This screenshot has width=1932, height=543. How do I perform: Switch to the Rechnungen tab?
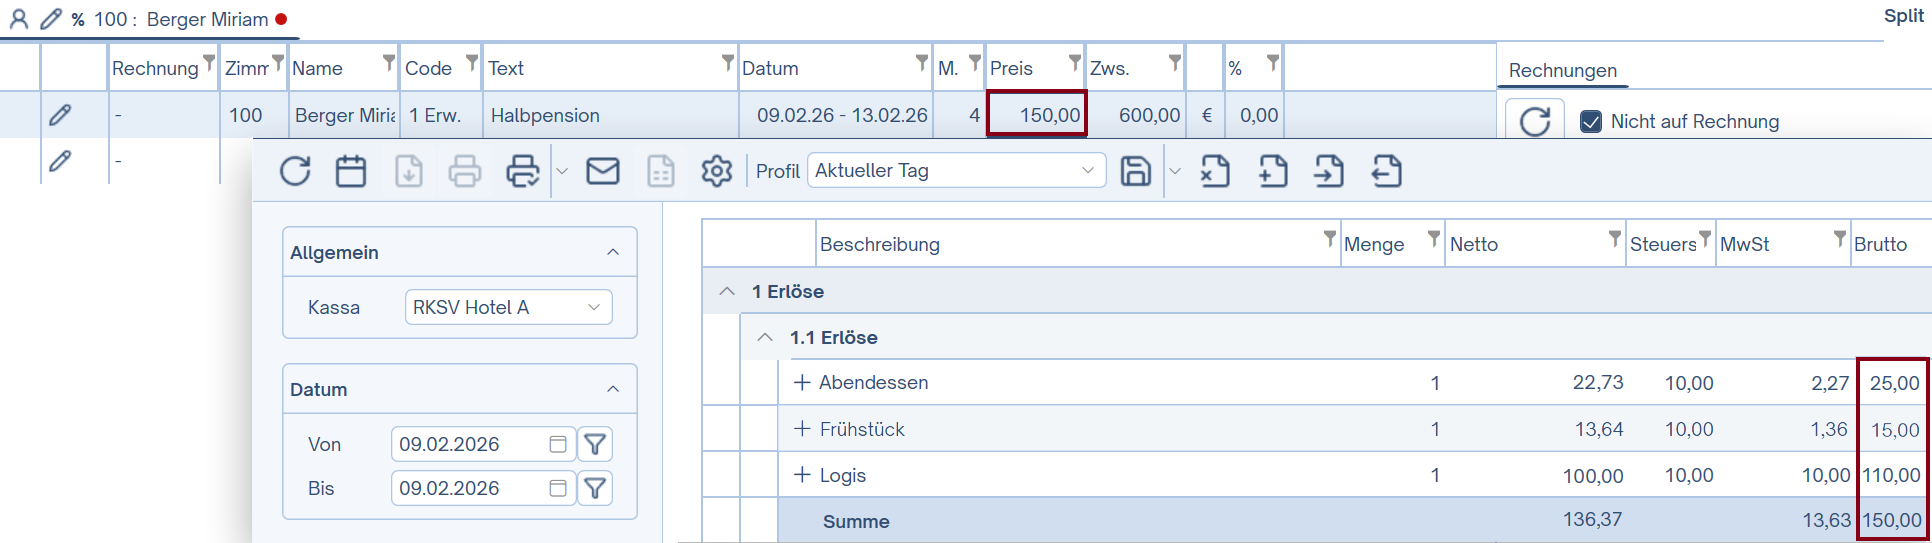(x=1562, y=71)
